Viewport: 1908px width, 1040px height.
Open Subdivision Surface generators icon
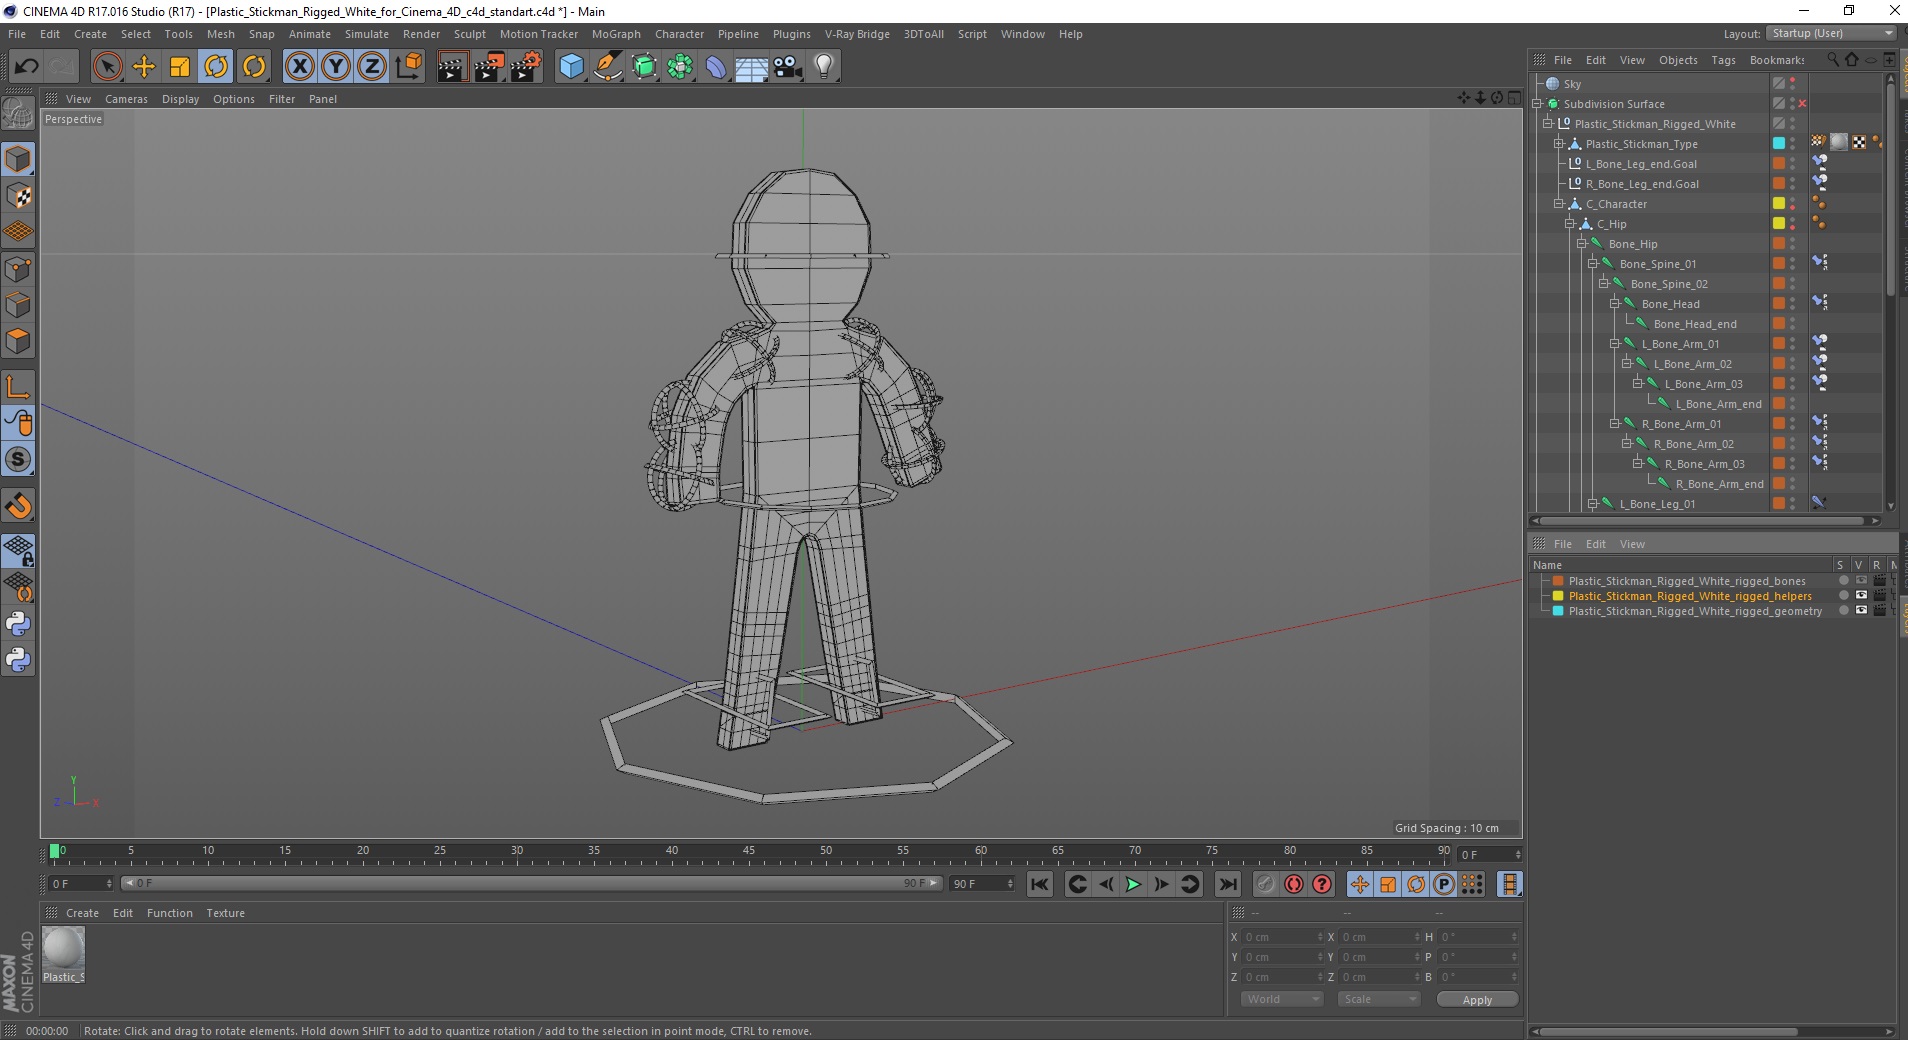pos(644,67)
